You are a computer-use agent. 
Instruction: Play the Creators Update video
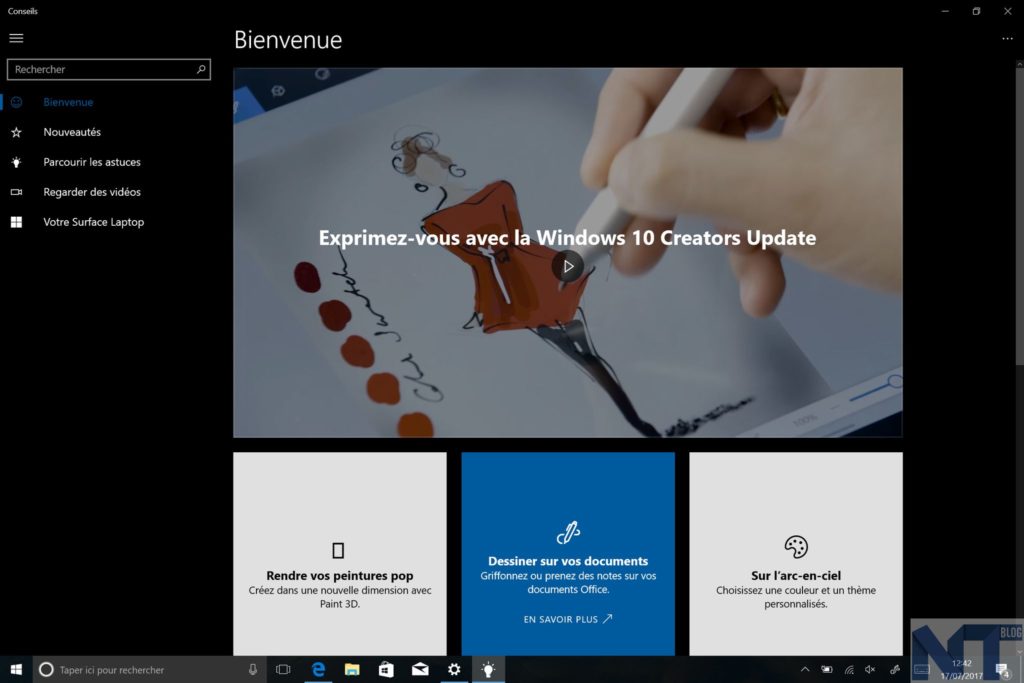tap(568, 266)
